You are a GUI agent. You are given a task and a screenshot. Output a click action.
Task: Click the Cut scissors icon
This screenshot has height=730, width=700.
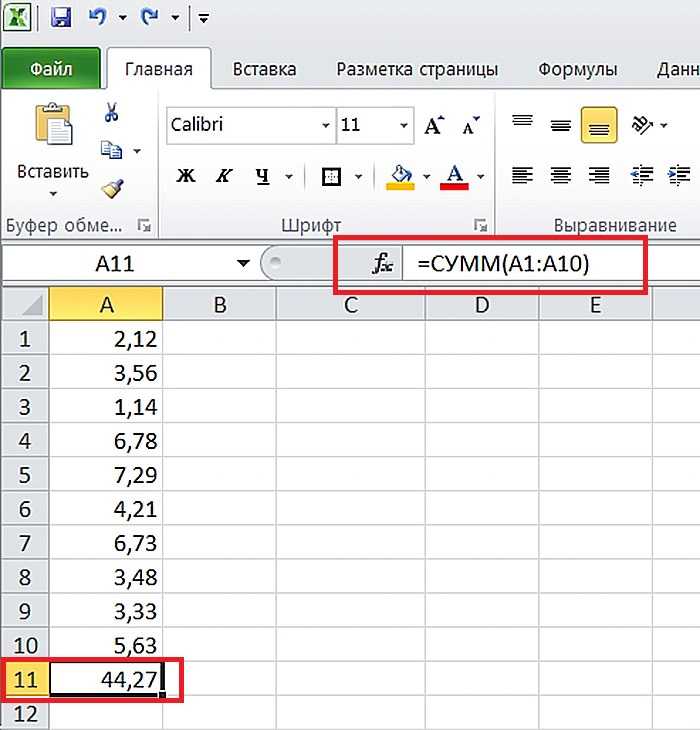point(111,112)
